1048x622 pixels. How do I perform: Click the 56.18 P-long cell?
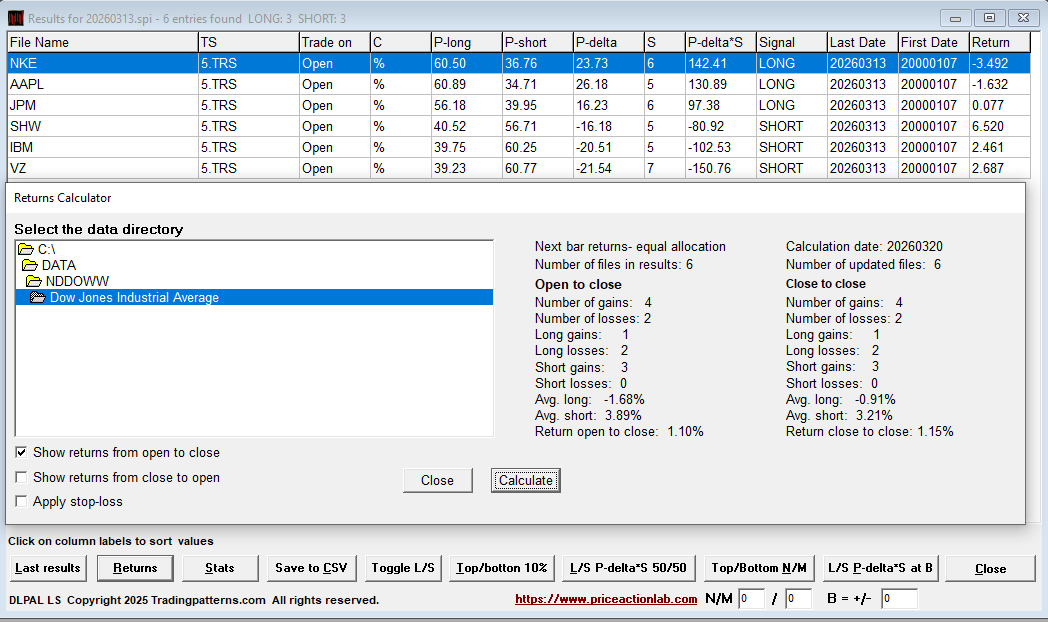(x=467, y=106)
